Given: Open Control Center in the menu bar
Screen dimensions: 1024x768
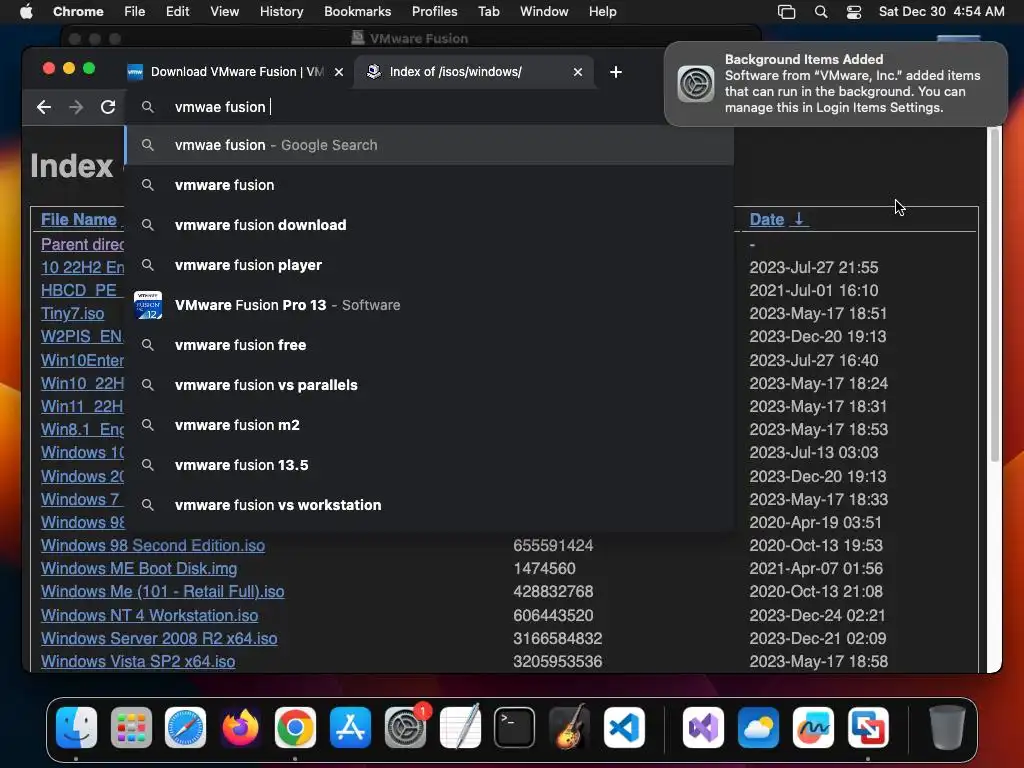Looking at the screenshot, I should [x=854, y=12].
